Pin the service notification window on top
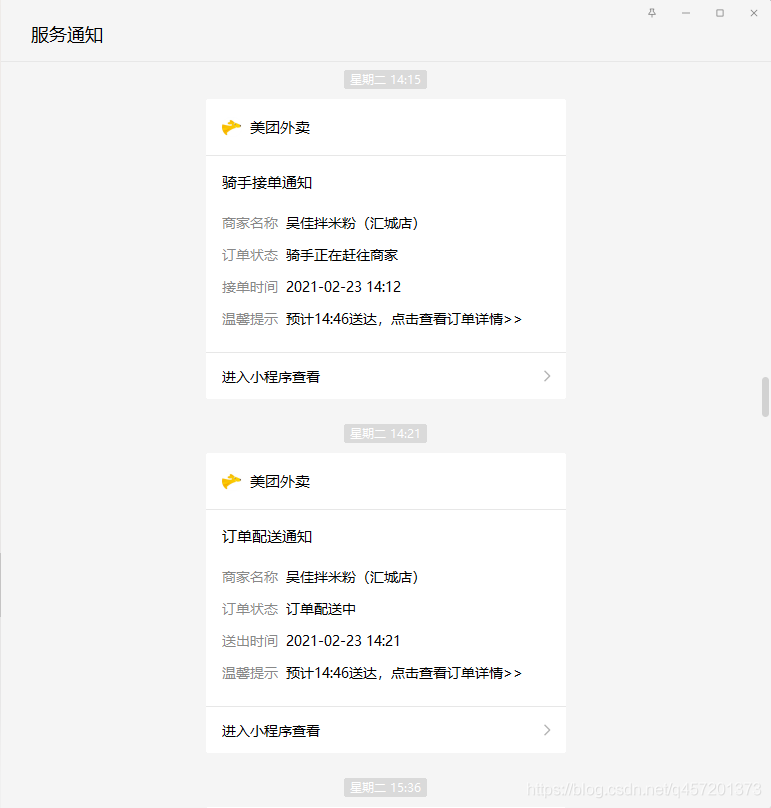 tap(652, 13)
